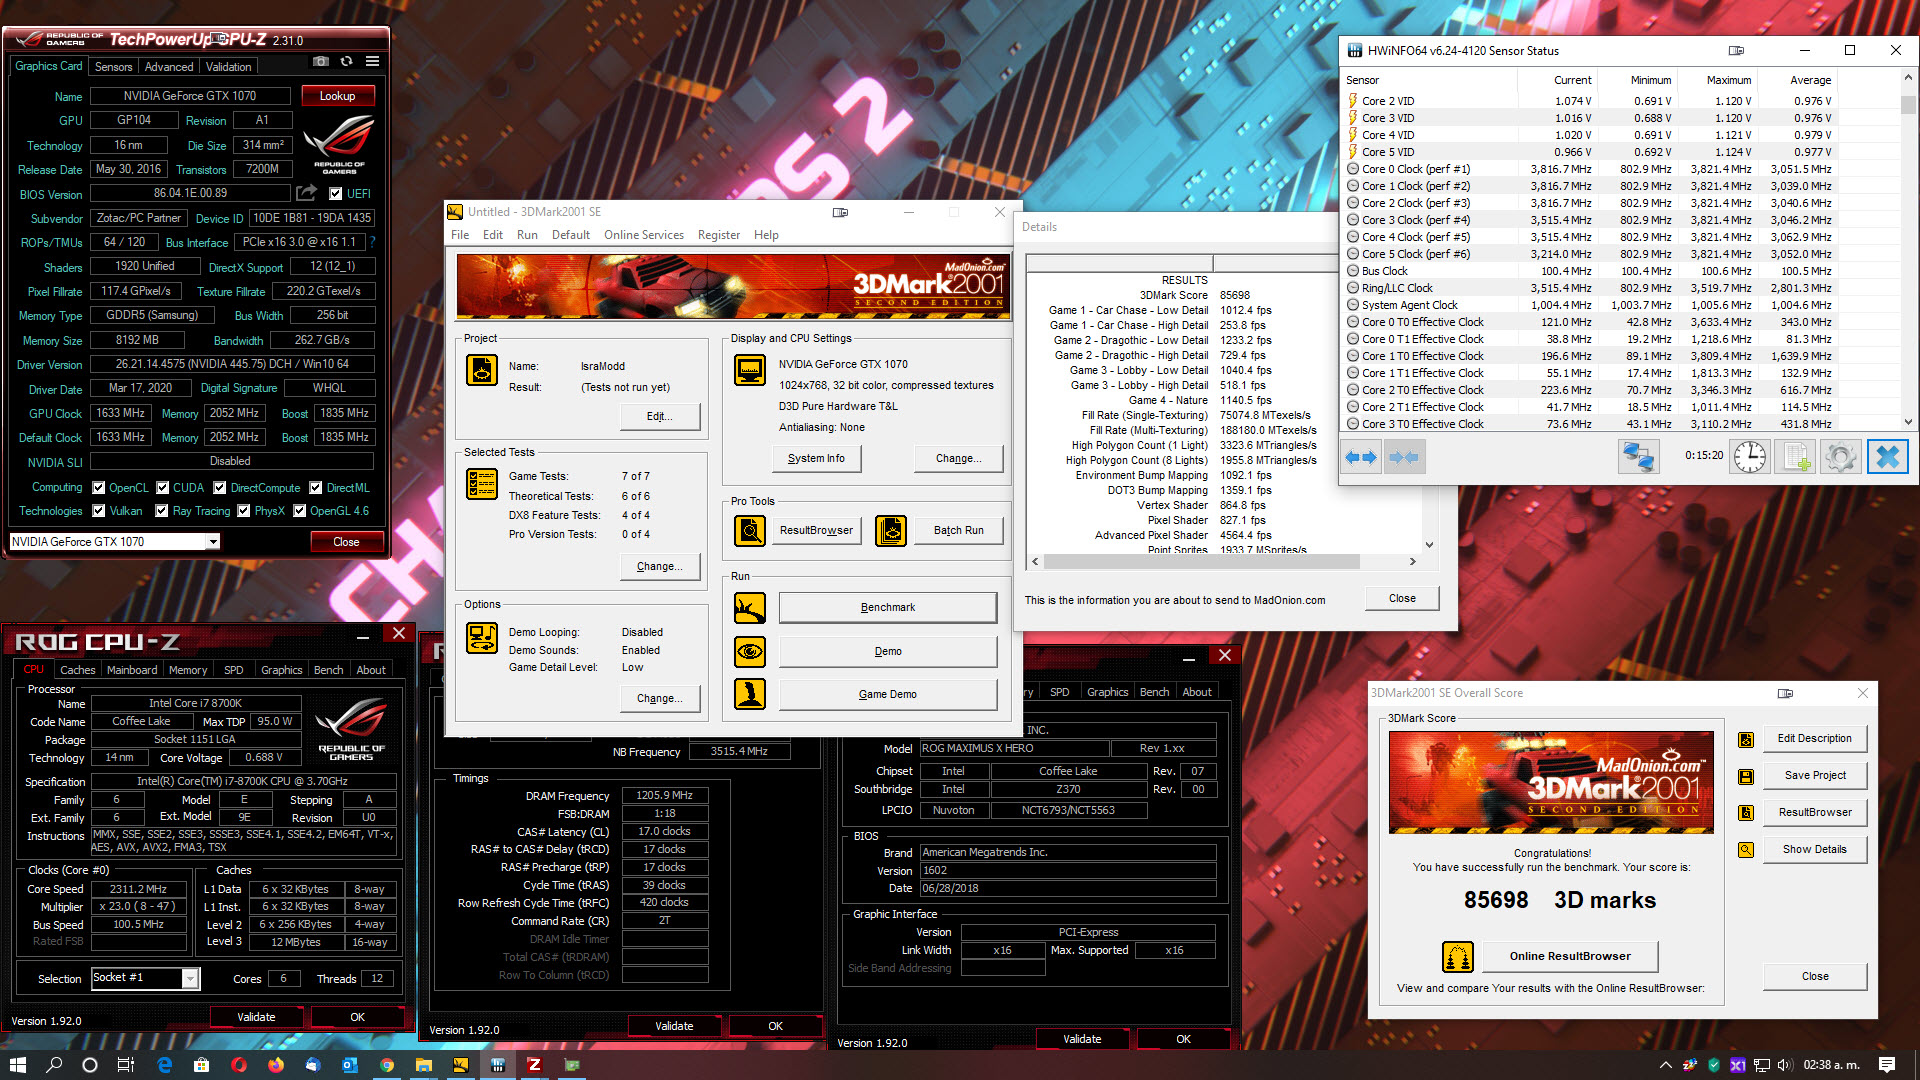Open Opera browser from the taskbar

pyautogui.click(x=239, y=1065)
